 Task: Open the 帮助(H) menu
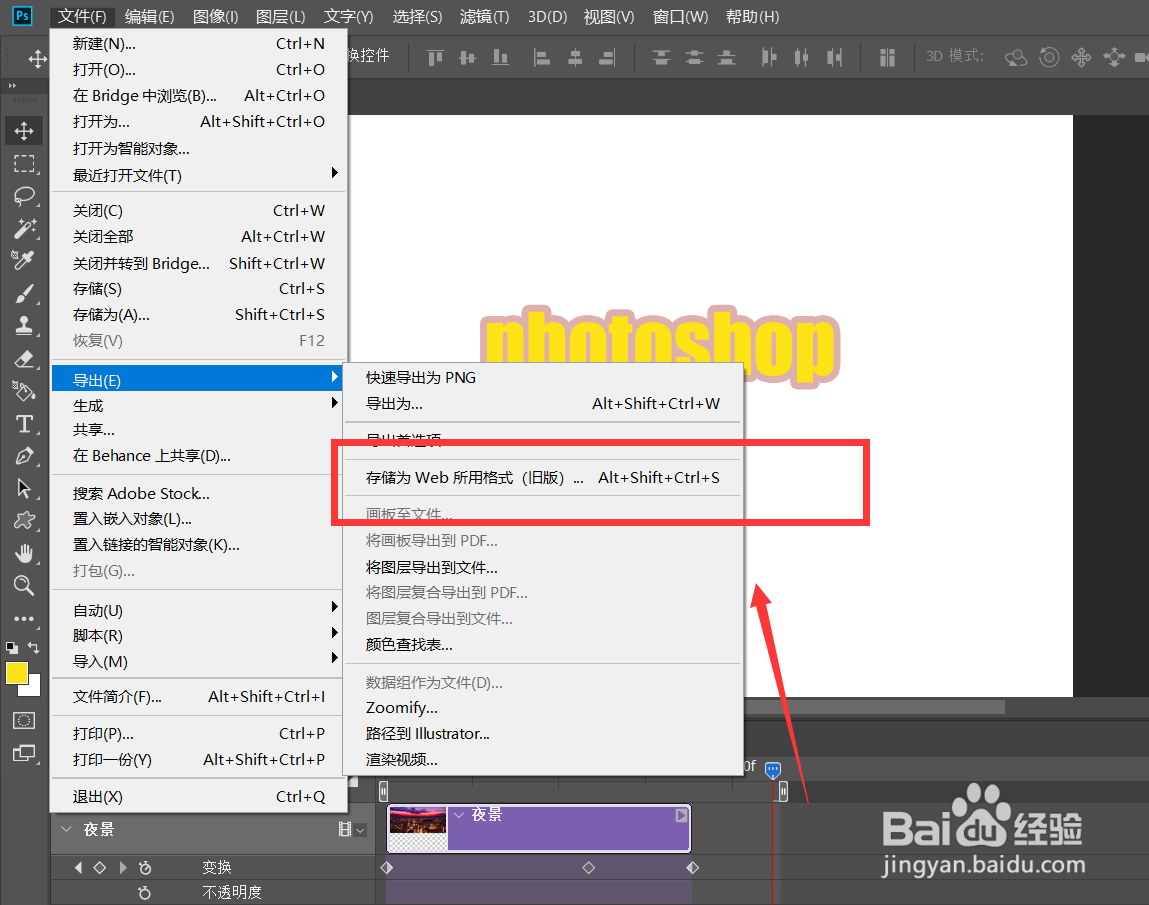pos(753,16)
